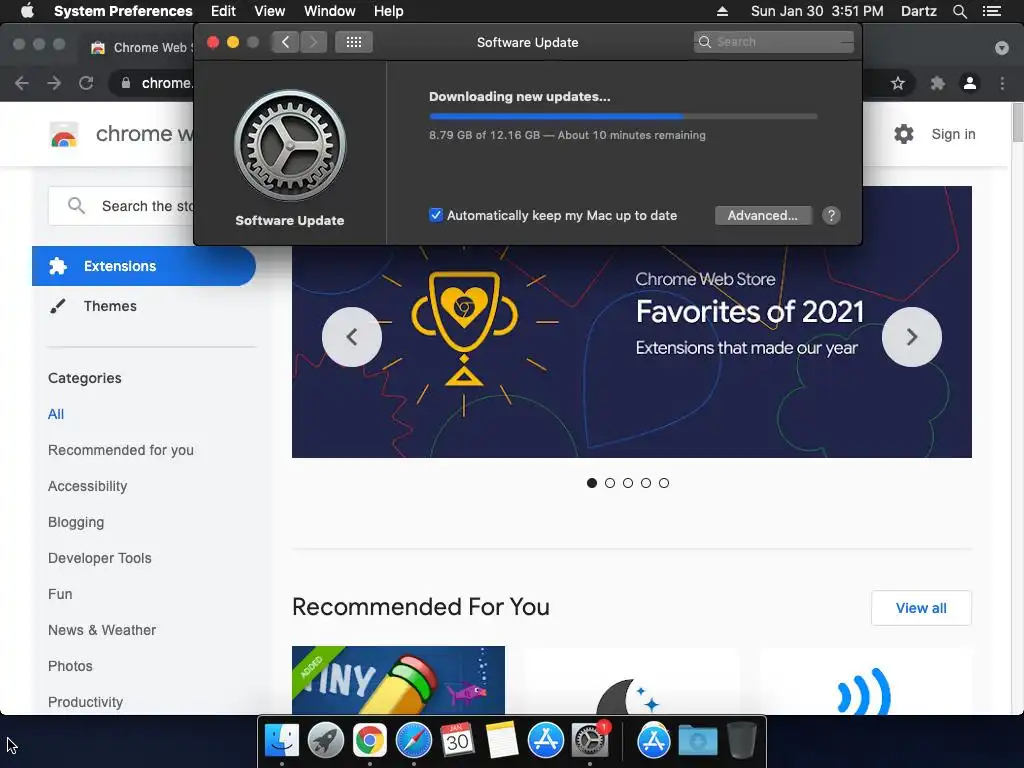Click the Software Update gear icon
The width and height of the screenshot is (1024, 768).
[290, 145]
